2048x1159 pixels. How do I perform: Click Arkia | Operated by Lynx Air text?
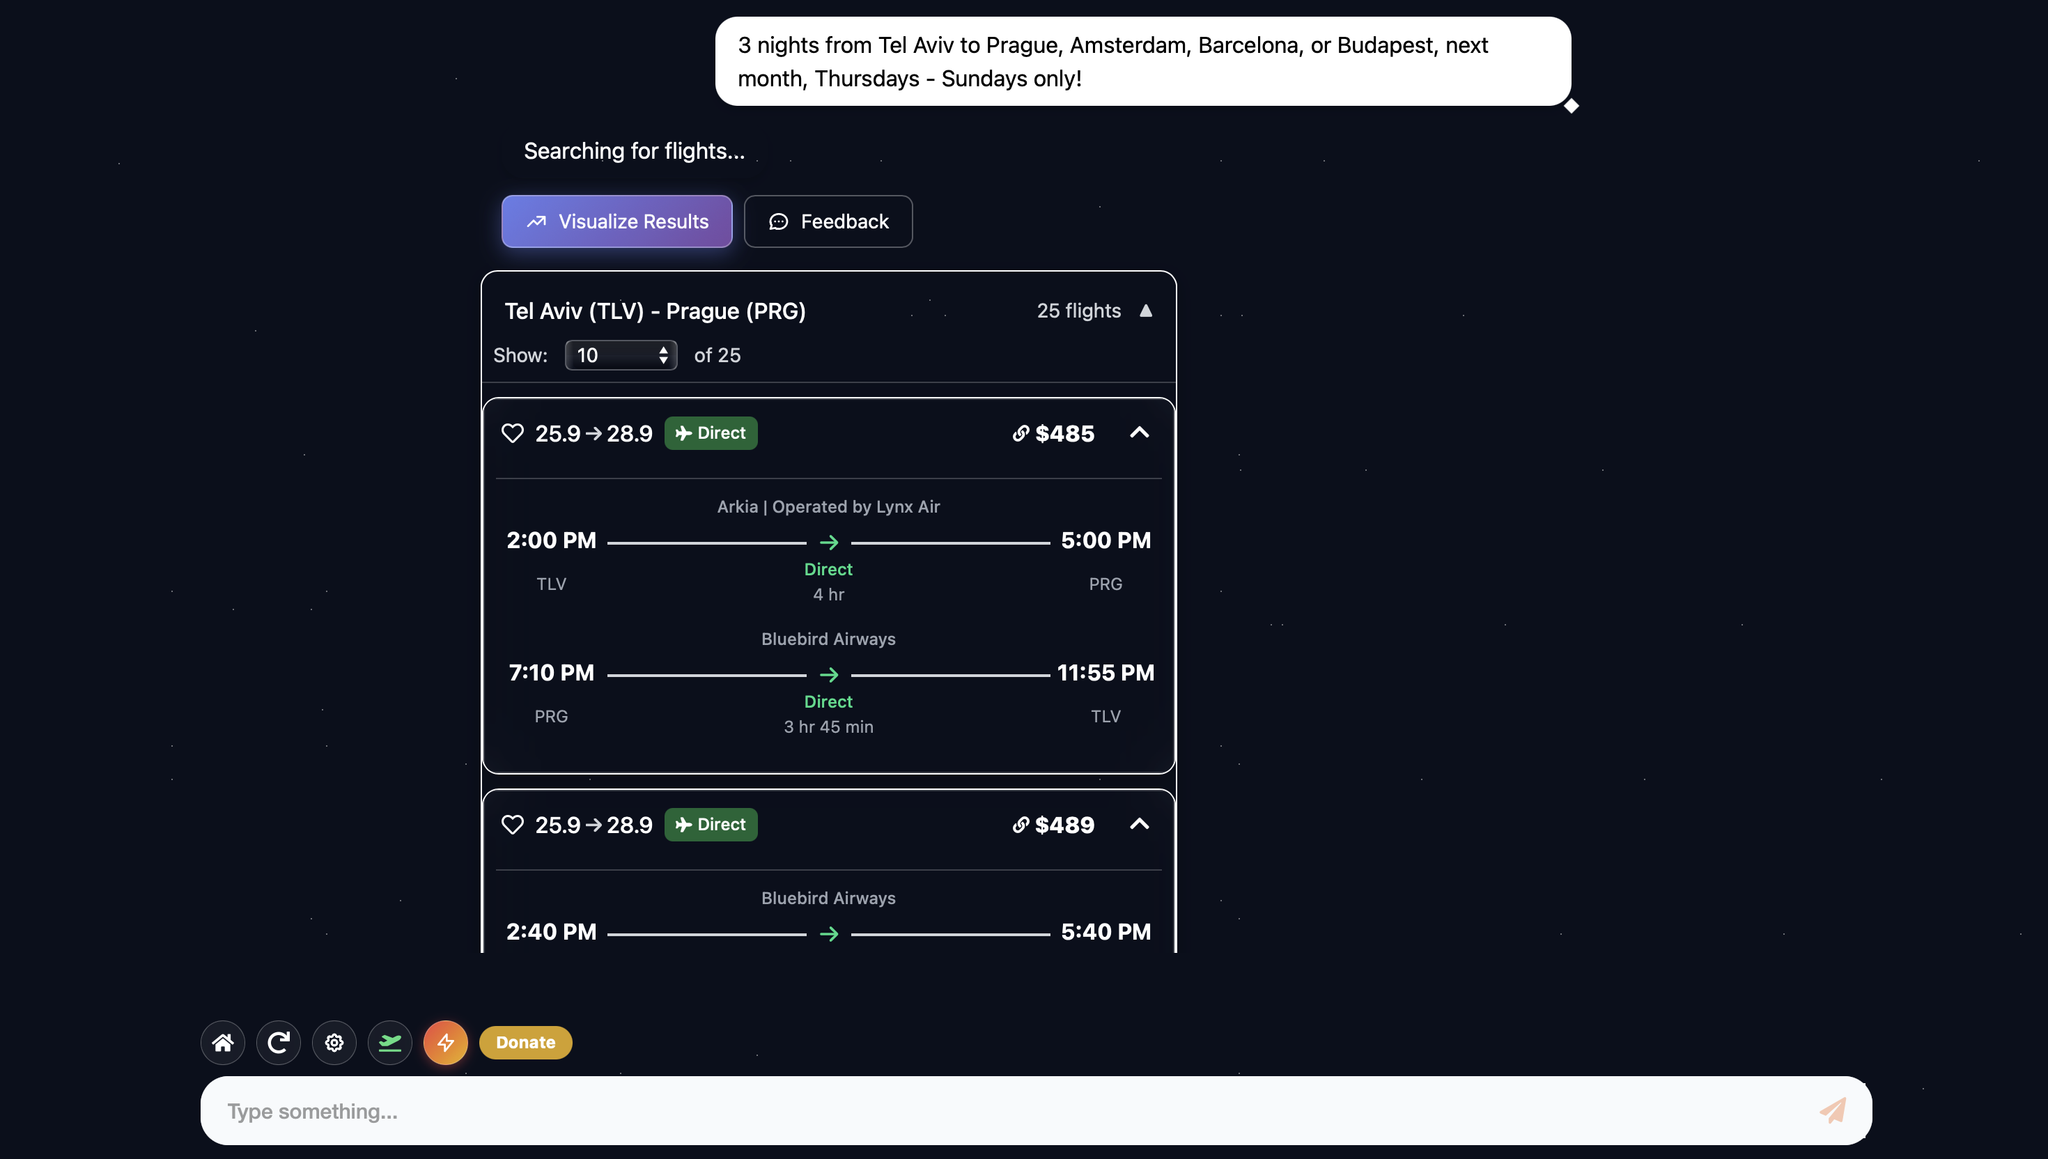tap(828, 507)
